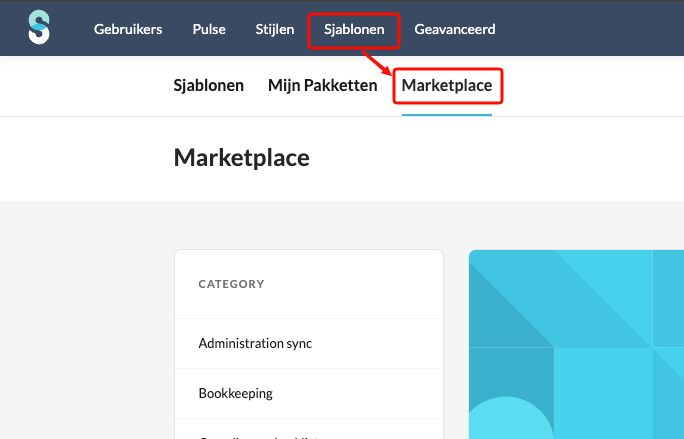Open the Pulse menu item

pyautogui.click(x=209, y=29)
